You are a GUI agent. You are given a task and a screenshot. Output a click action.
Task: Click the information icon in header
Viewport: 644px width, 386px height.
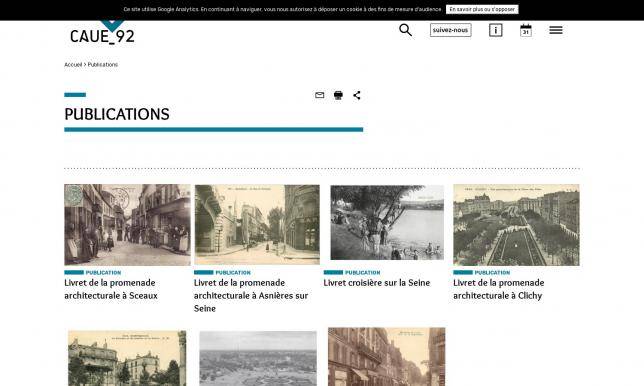(495, 30)
